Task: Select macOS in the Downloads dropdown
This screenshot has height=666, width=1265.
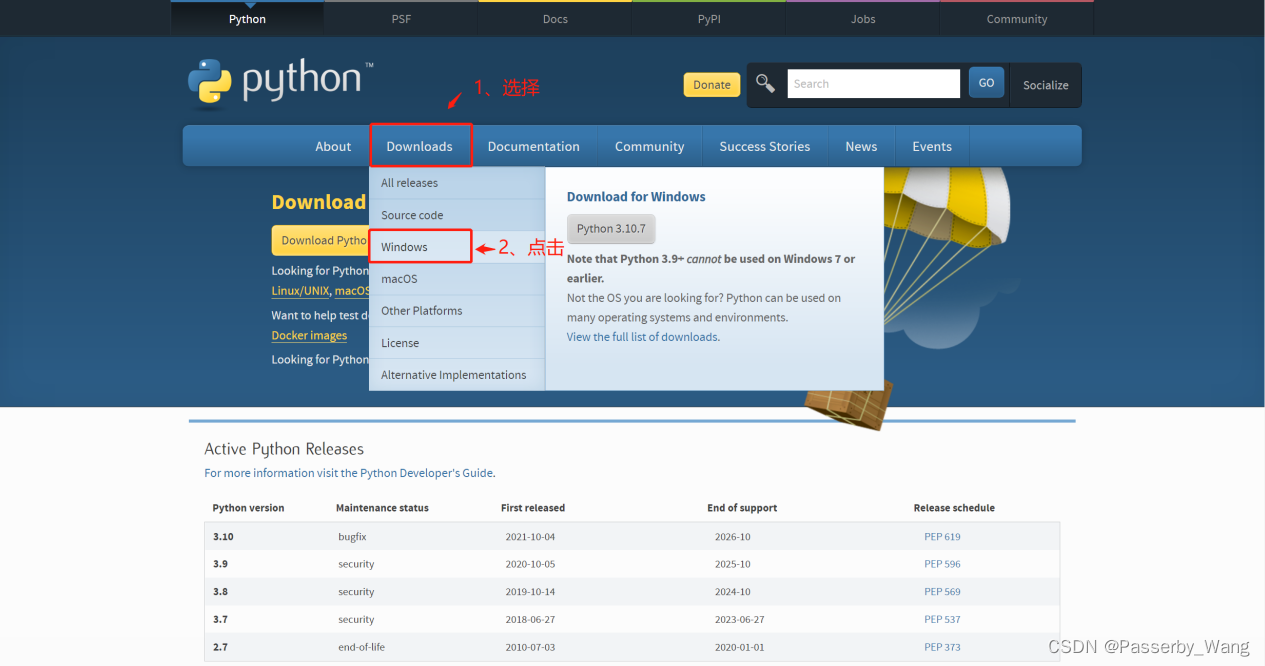Action: (398, 278)
